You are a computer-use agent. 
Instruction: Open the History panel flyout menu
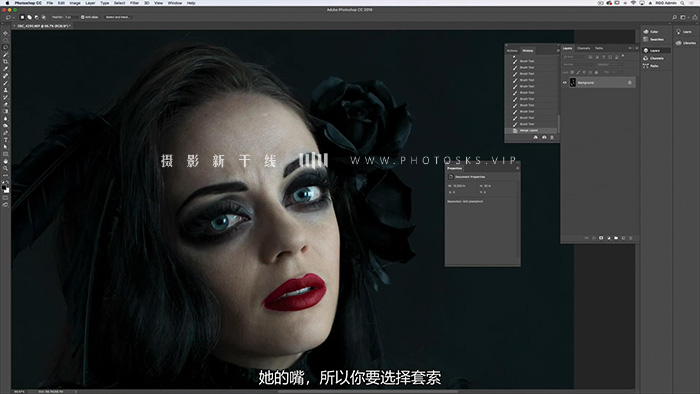[x=558, y=50]
